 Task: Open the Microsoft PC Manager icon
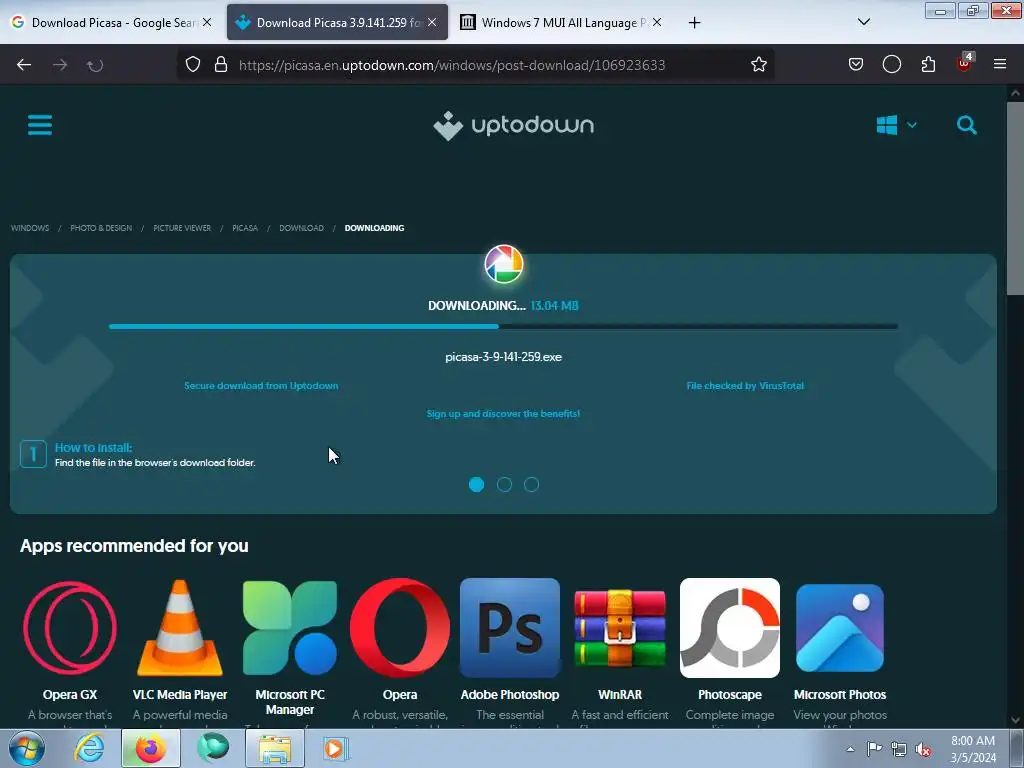pyautogui.click(x=290, y=628)
